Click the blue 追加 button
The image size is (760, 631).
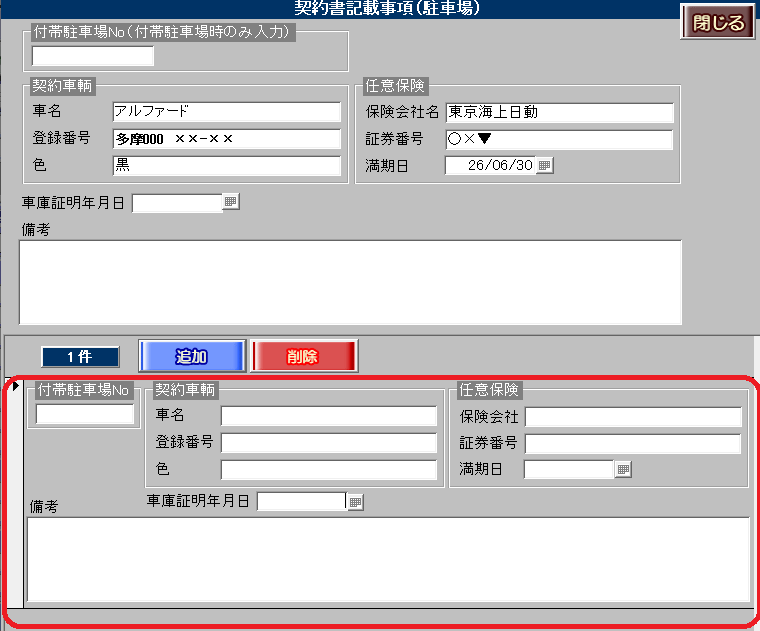191,356
